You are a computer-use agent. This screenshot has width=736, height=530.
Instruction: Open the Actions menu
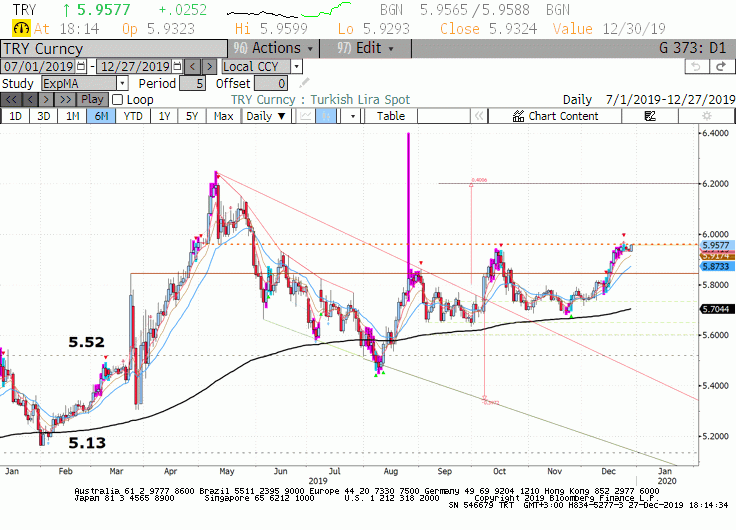(274, 48)
